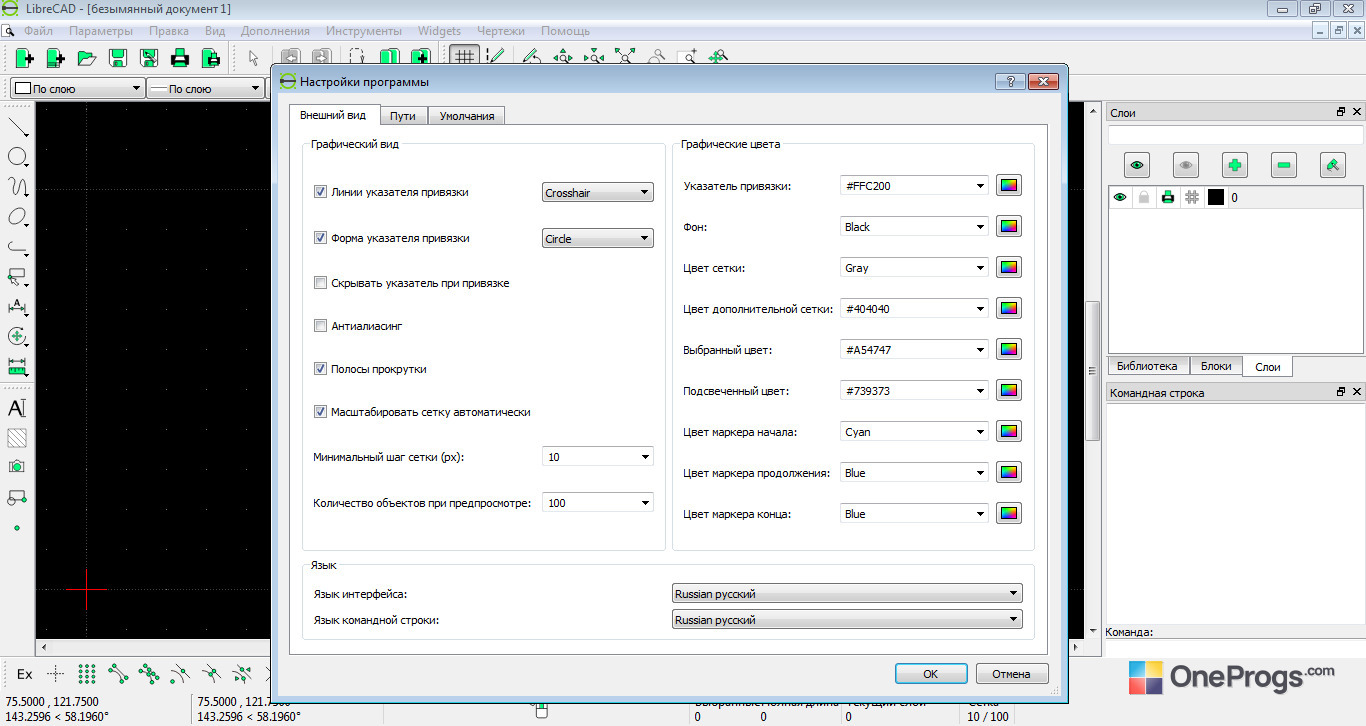Open the 'Фон' Black color dropdown
The image size is (1366, 726).
915,227
